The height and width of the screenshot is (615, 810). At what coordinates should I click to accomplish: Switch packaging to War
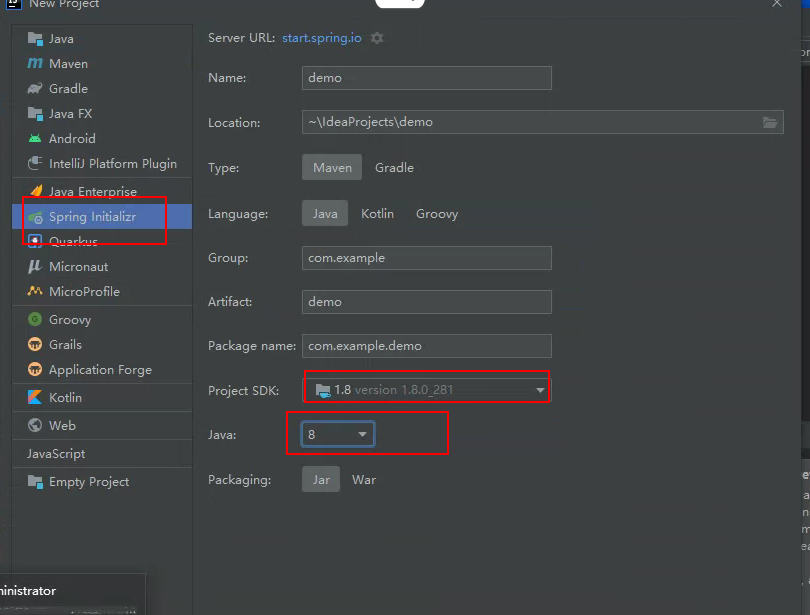tap(364, 480)
